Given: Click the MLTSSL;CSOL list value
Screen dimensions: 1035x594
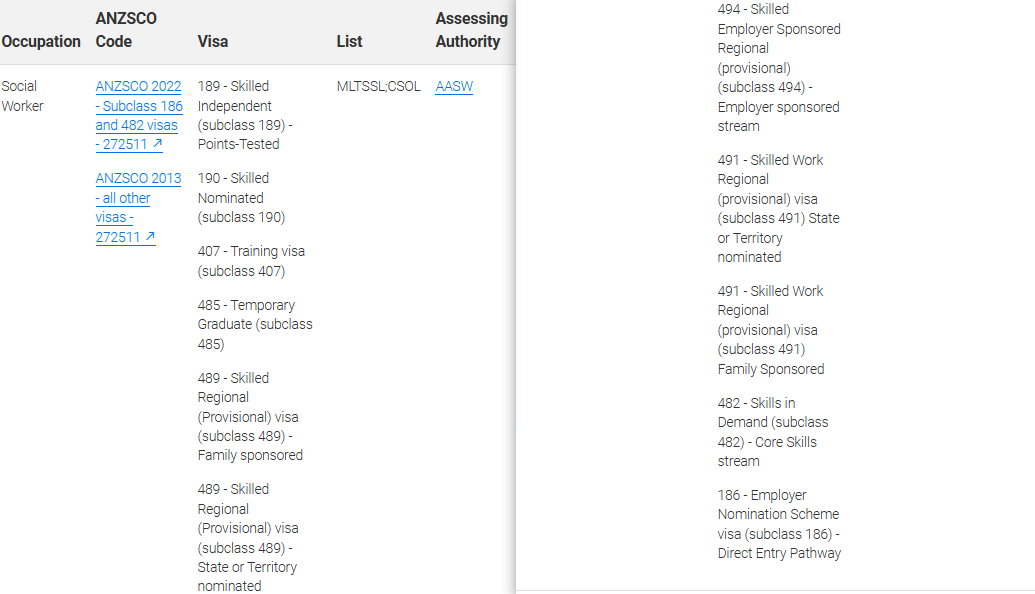Looking at the screenshot, I should (379, 87).
